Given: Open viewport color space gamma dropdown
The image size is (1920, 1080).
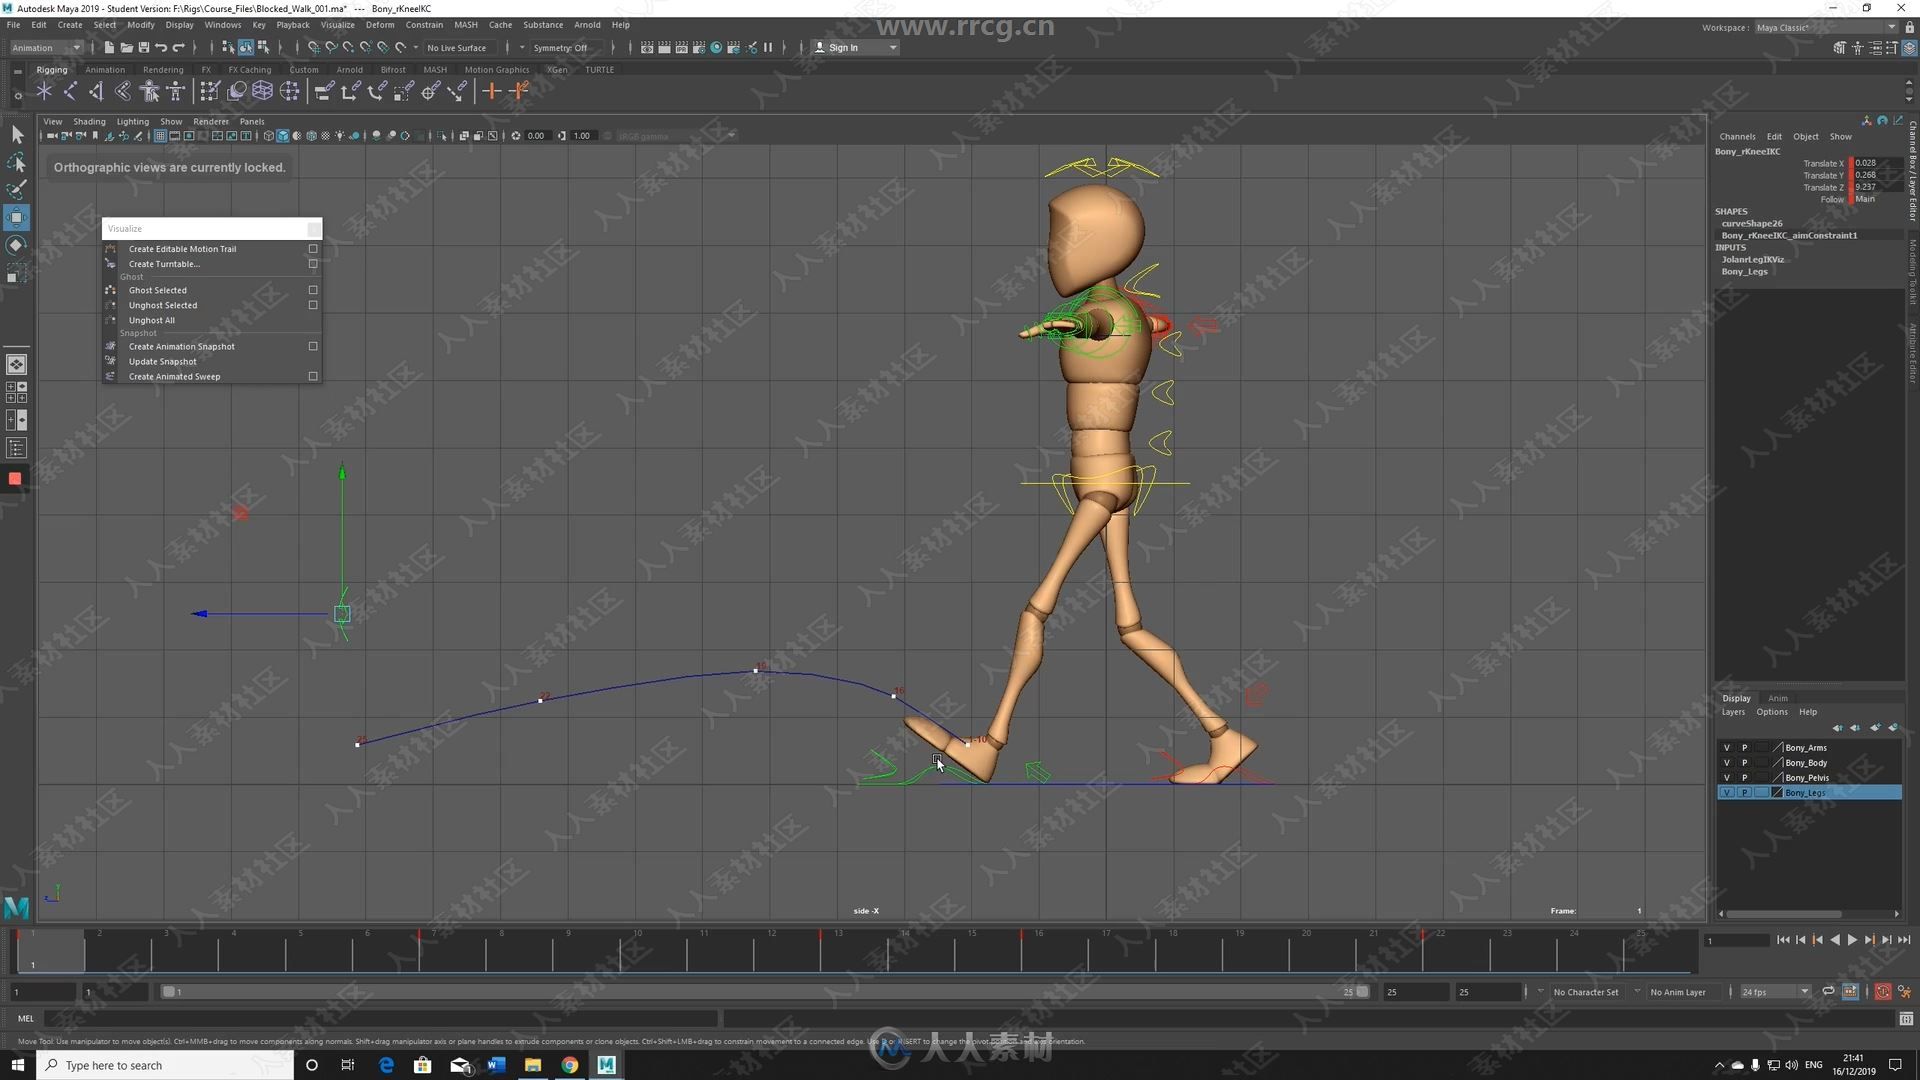Looking at the screenshot, I should click(x=675, y=136).
